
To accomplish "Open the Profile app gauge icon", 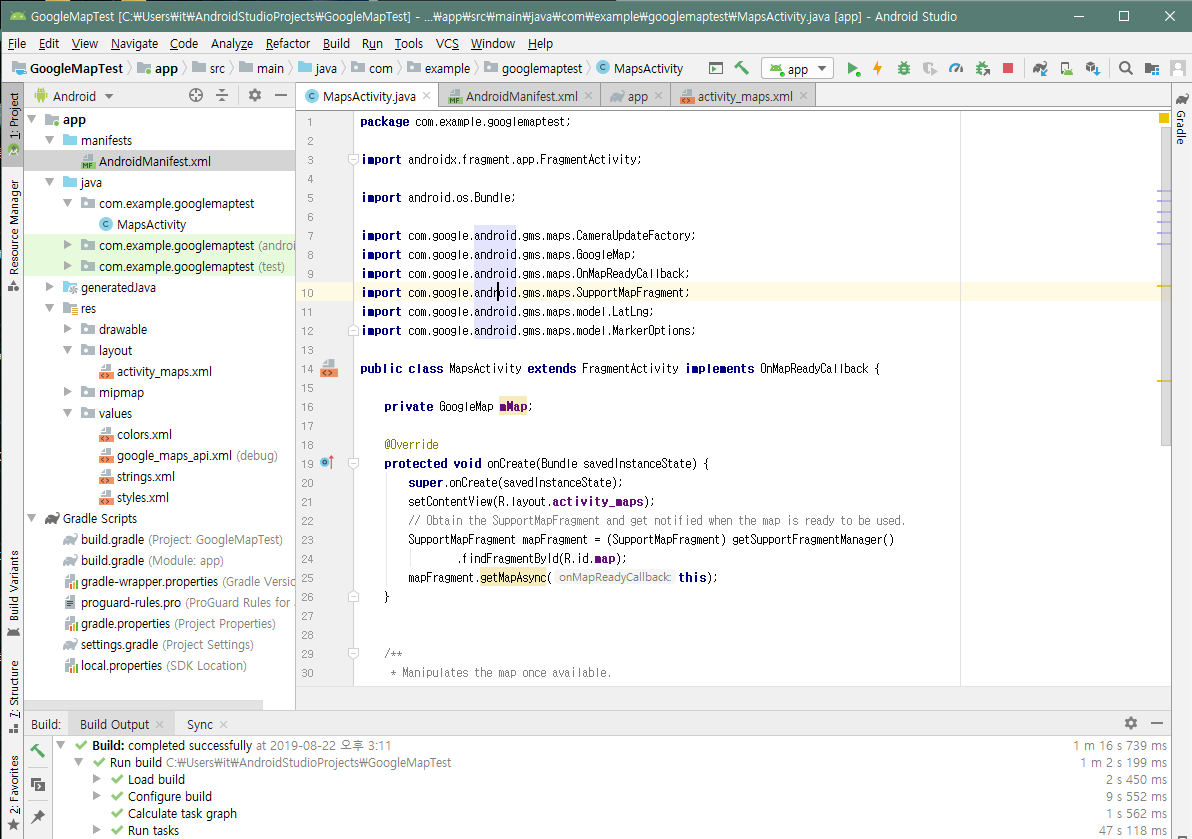I will [x=956, y=68].
